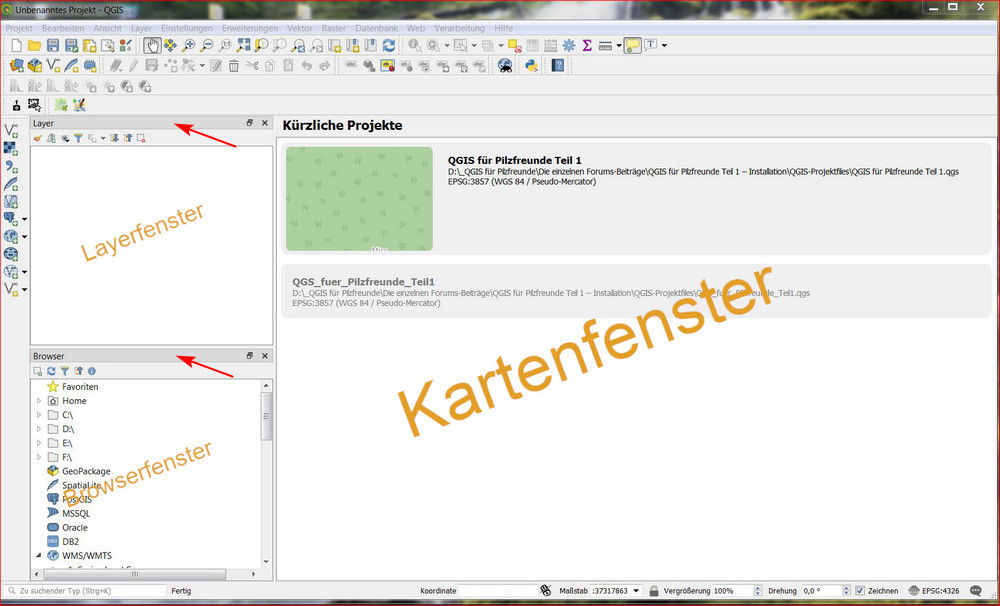Click filter icon in Layer panel toolbar
Screen dimensions: 1000x606
click(x=78, y=138)
